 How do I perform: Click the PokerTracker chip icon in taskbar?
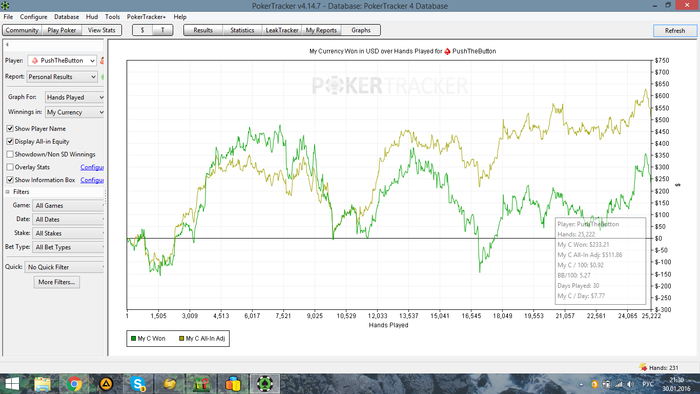tap(264, 384)
